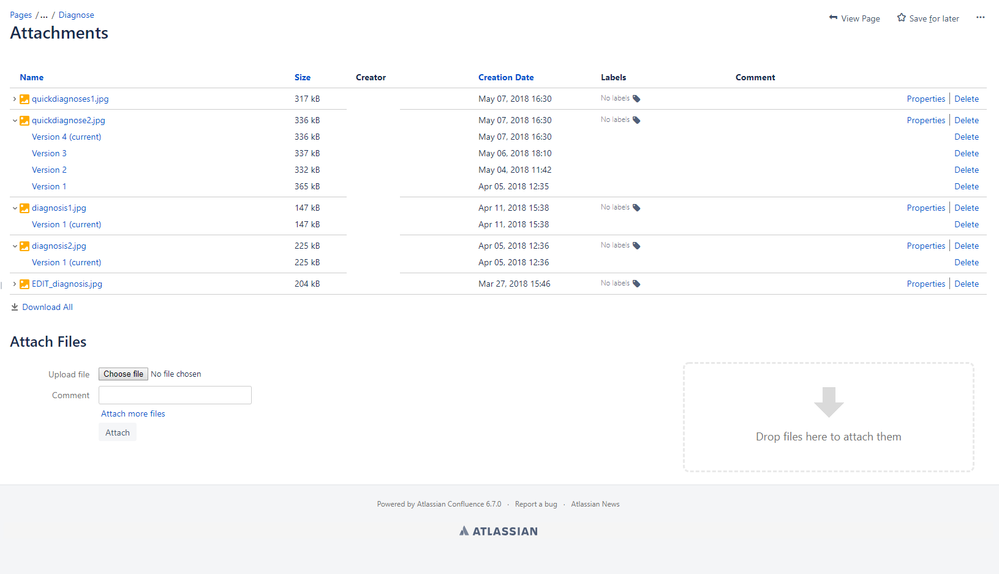Click Attach more files link
This screenshot has height=574, width=999.
(x=133, y=413)
